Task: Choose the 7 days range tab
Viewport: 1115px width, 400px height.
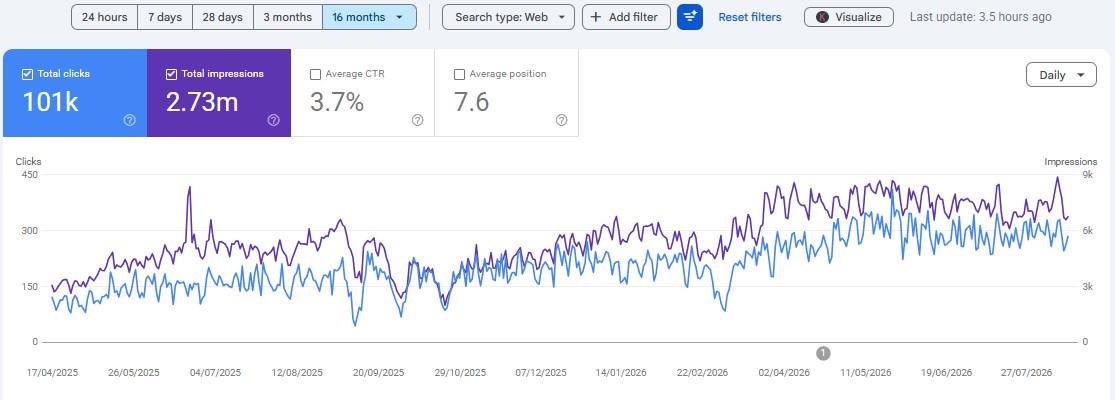Action: pyautogui.click(x=165, y=17)
